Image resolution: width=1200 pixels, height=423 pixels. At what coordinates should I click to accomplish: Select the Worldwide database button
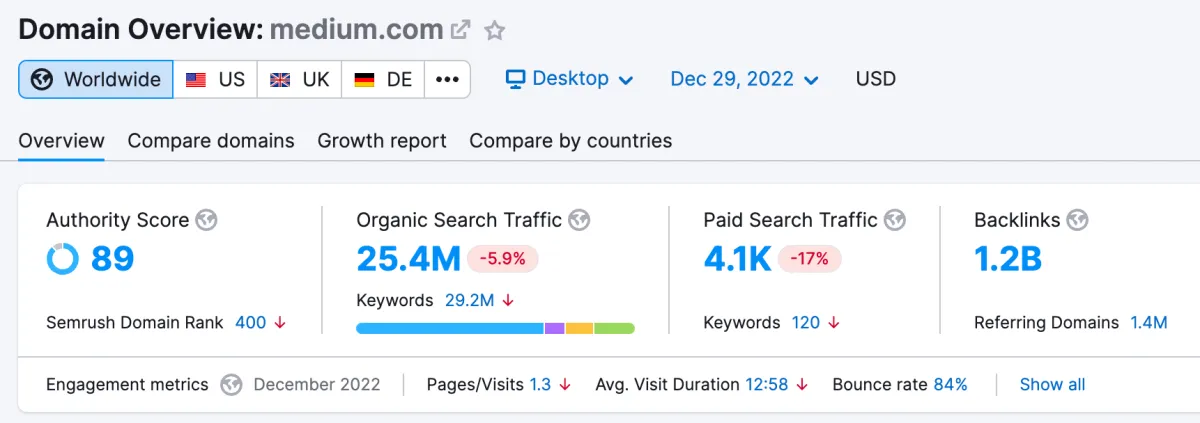(96, 79)
